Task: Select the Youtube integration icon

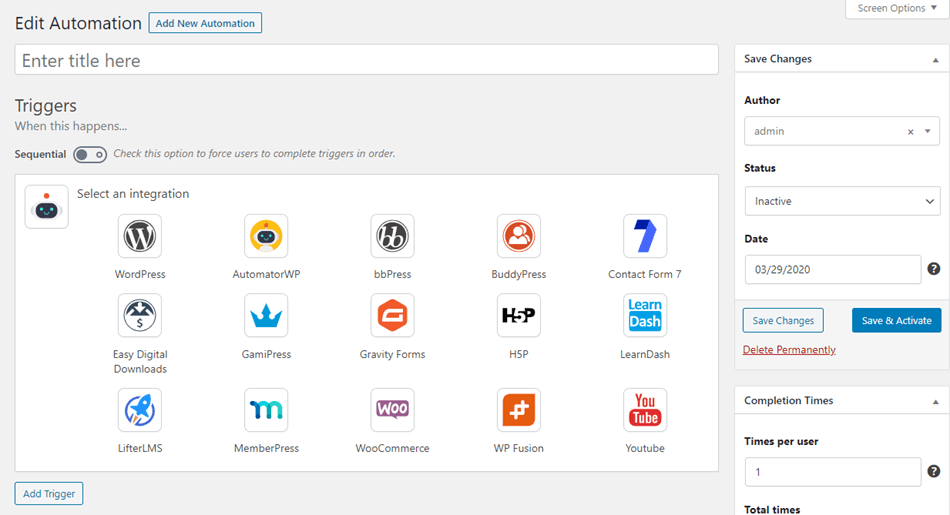Action: click(x=645, y=410)
